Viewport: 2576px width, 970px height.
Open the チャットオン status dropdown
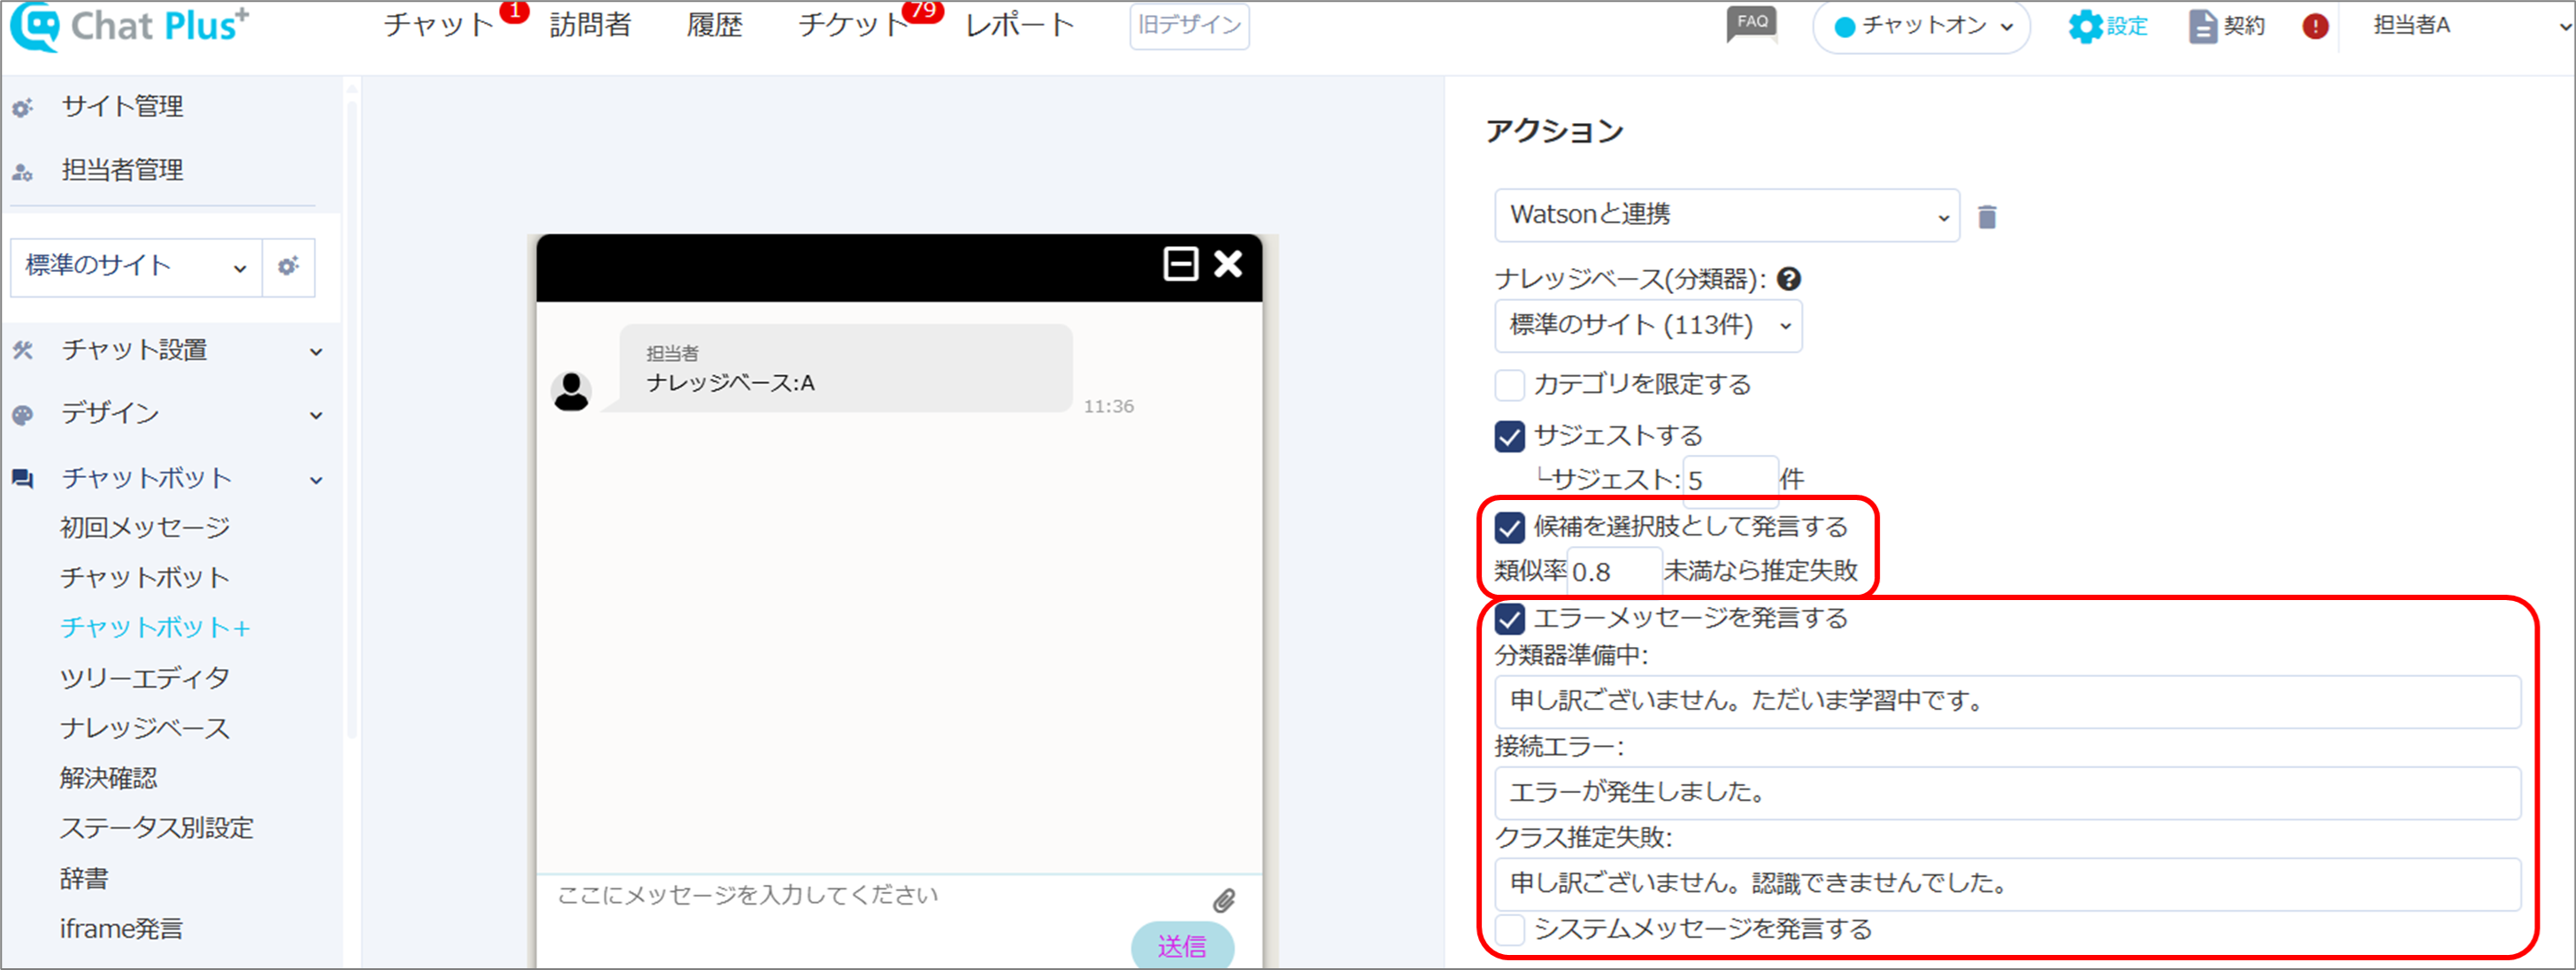coord(1920,26)
